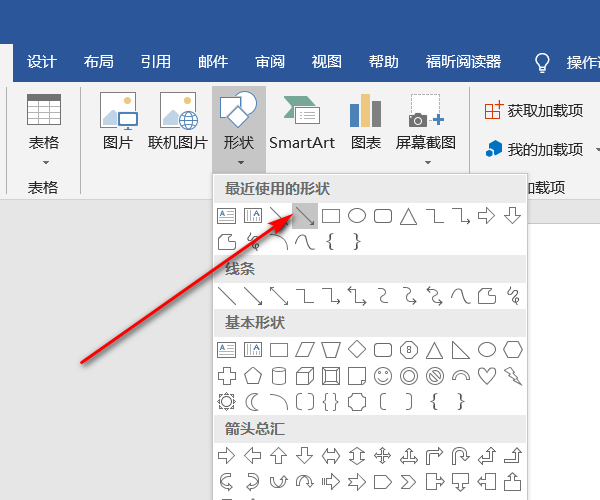The height and width of the screenshot is (500, 600).
Task: Pick the elbow connector in recent shapes
Action: (x=435, y=216)
